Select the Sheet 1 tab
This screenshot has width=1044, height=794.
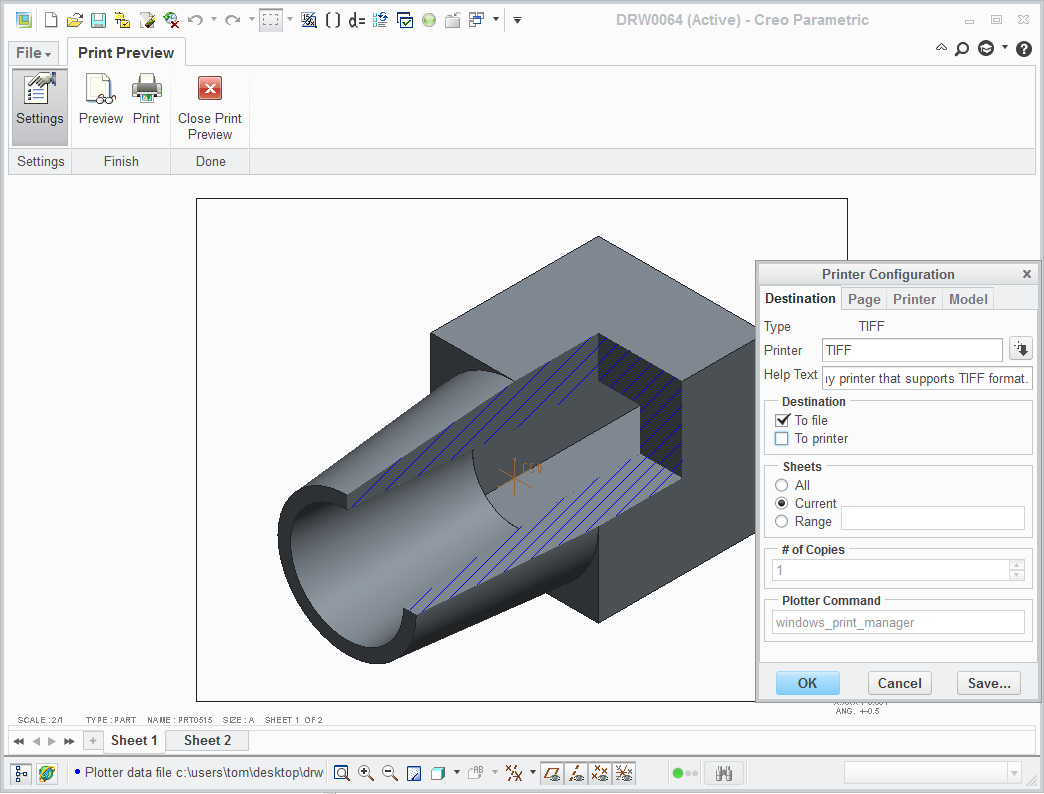click(x=134, y=740)
